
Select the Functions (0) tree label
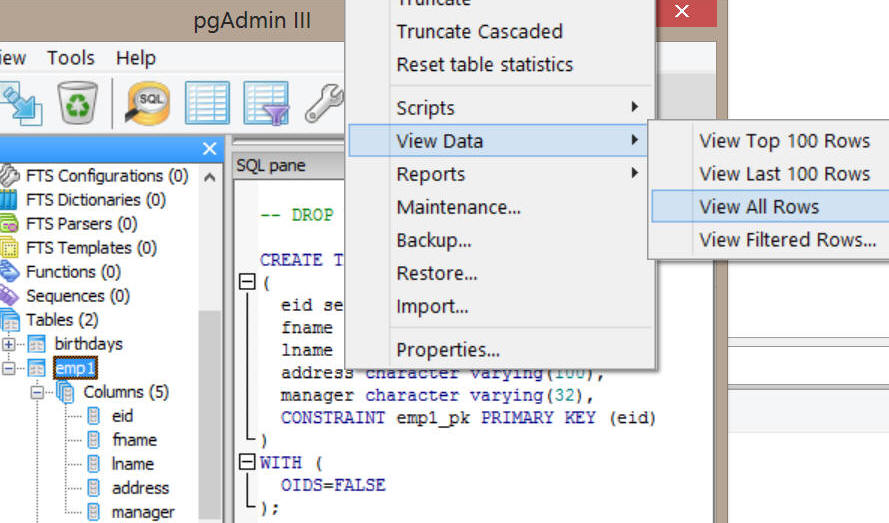tap(74, 272)
